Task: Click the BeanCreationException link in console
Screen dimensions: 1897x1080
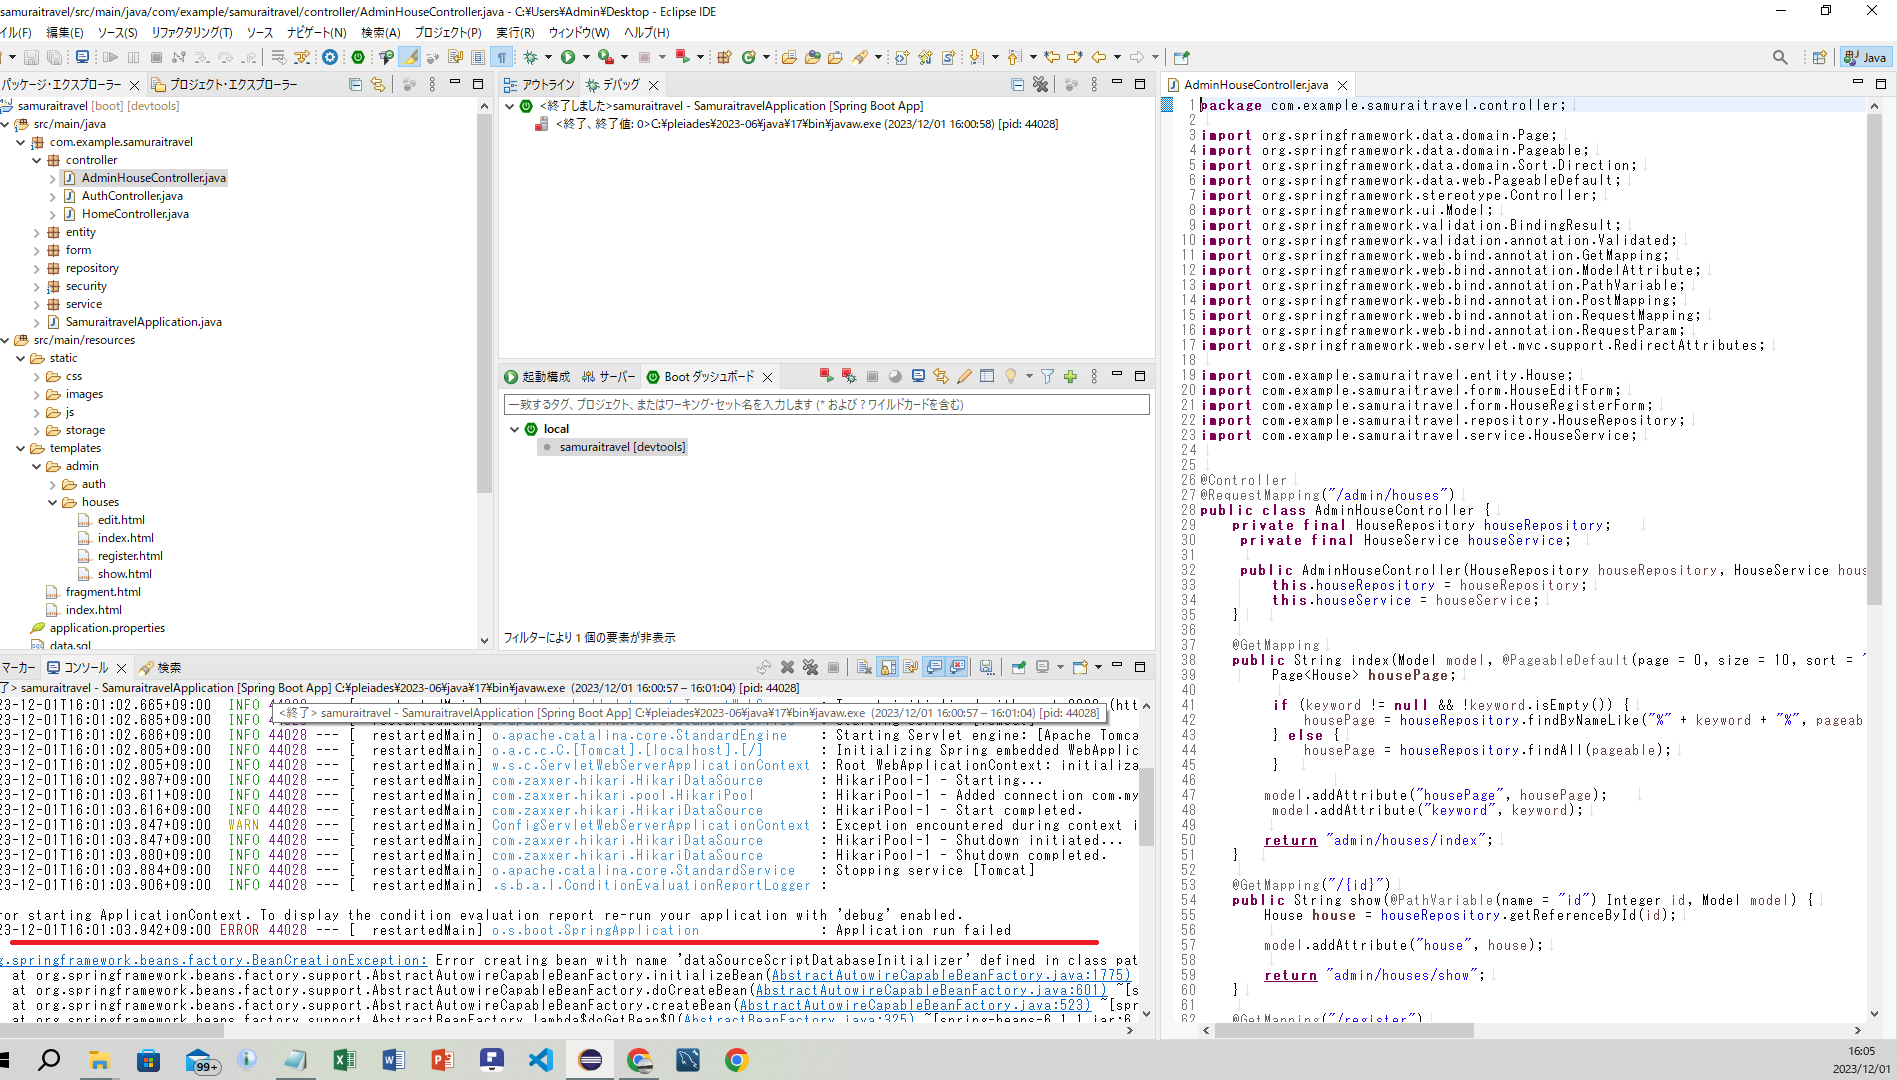Action: 214,960
